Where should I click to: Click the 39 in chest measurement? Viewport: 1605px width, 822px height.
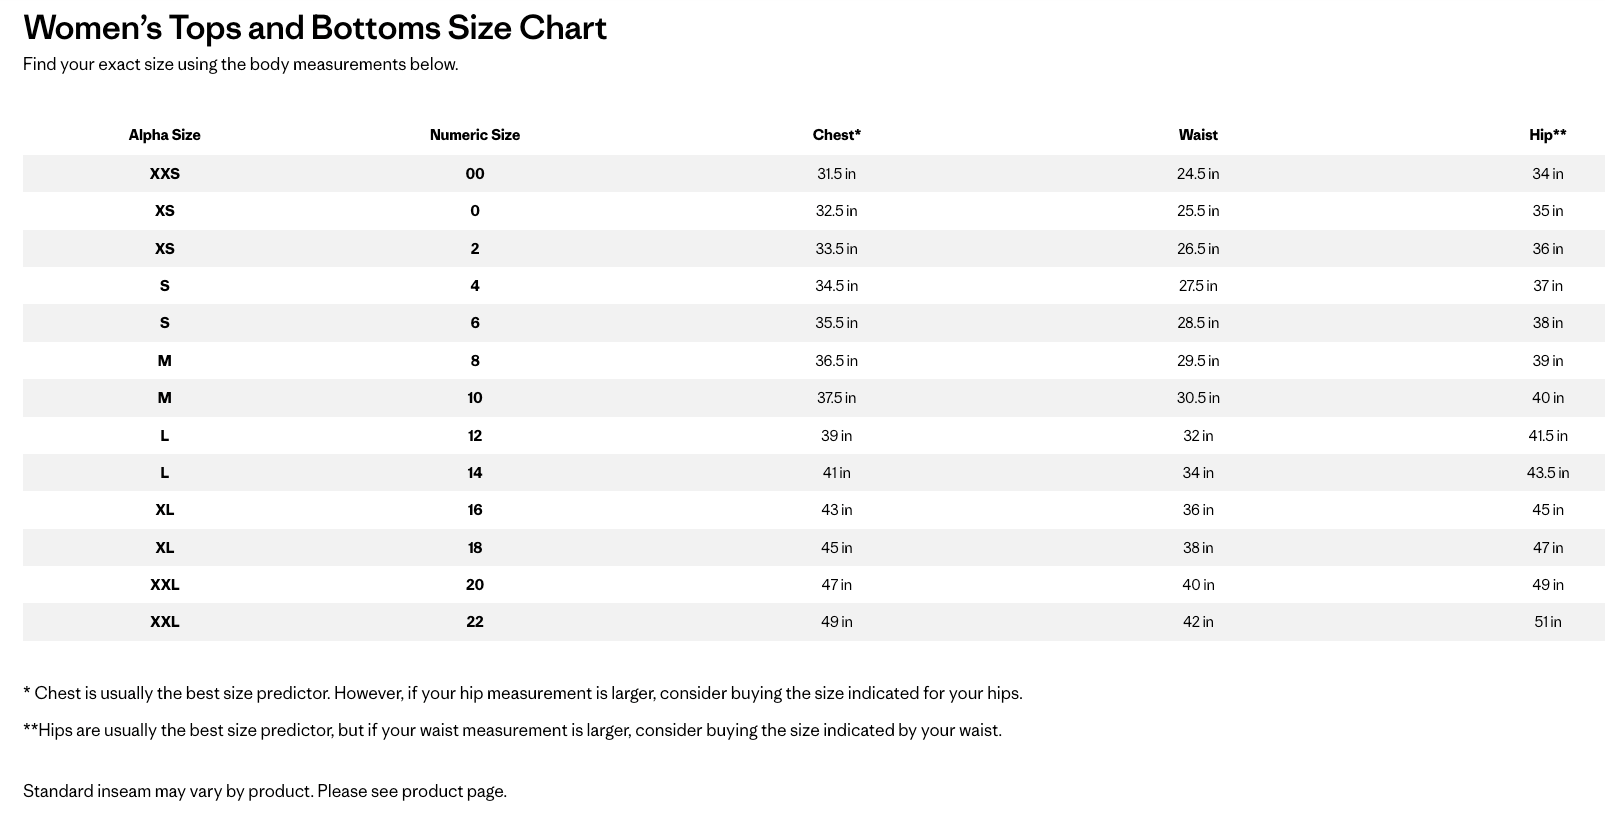836,436
